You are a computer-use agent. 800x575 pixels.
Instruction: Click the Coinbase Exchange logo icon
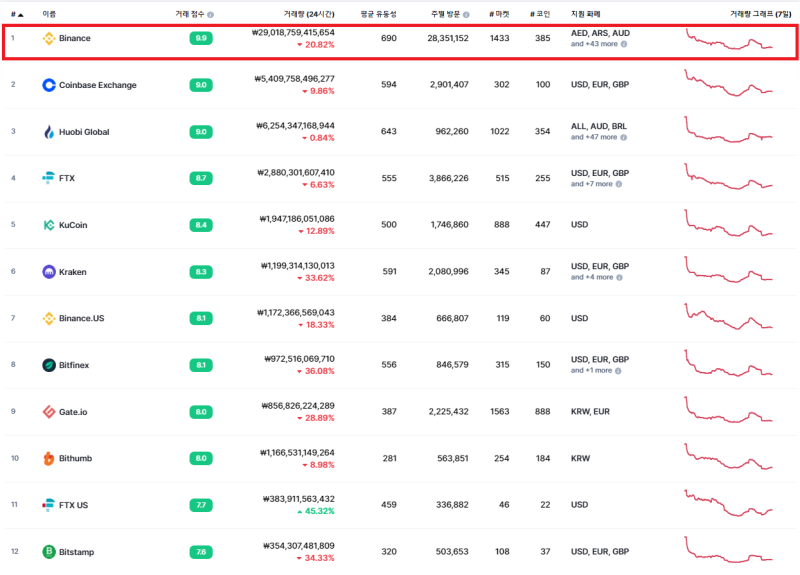point(48,85)
